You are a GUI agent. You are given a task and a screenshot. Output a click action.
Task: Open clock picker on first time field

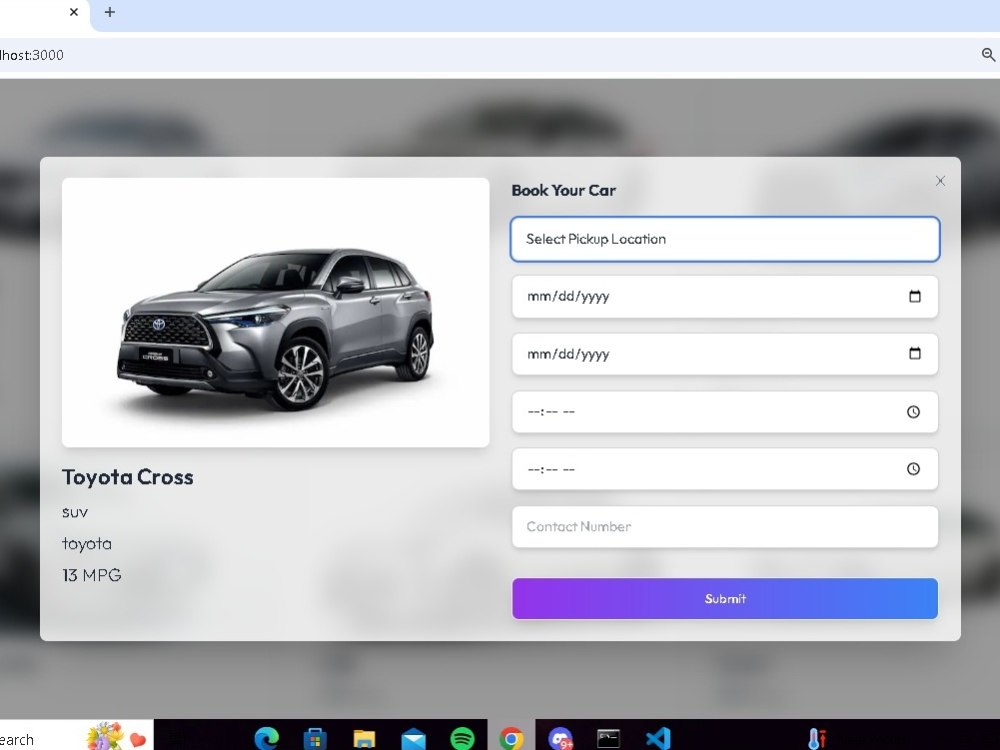(913, 411)
